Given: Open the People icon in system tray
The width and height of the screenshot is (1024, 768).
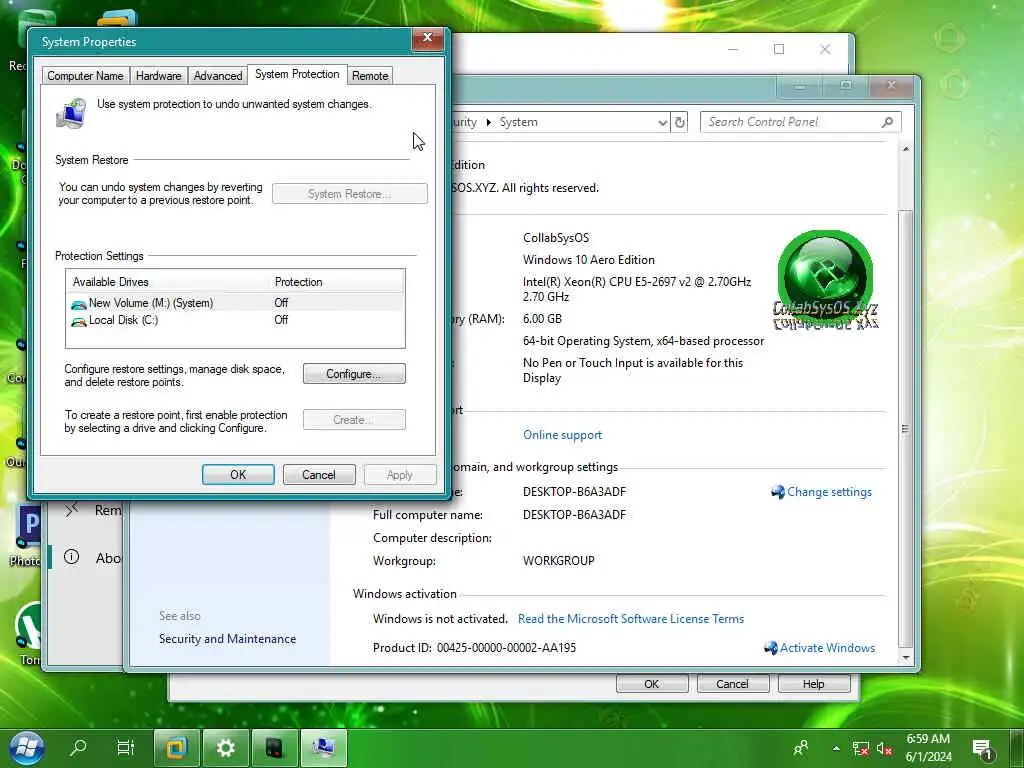Looking at the screenshot, I should 801,748.
